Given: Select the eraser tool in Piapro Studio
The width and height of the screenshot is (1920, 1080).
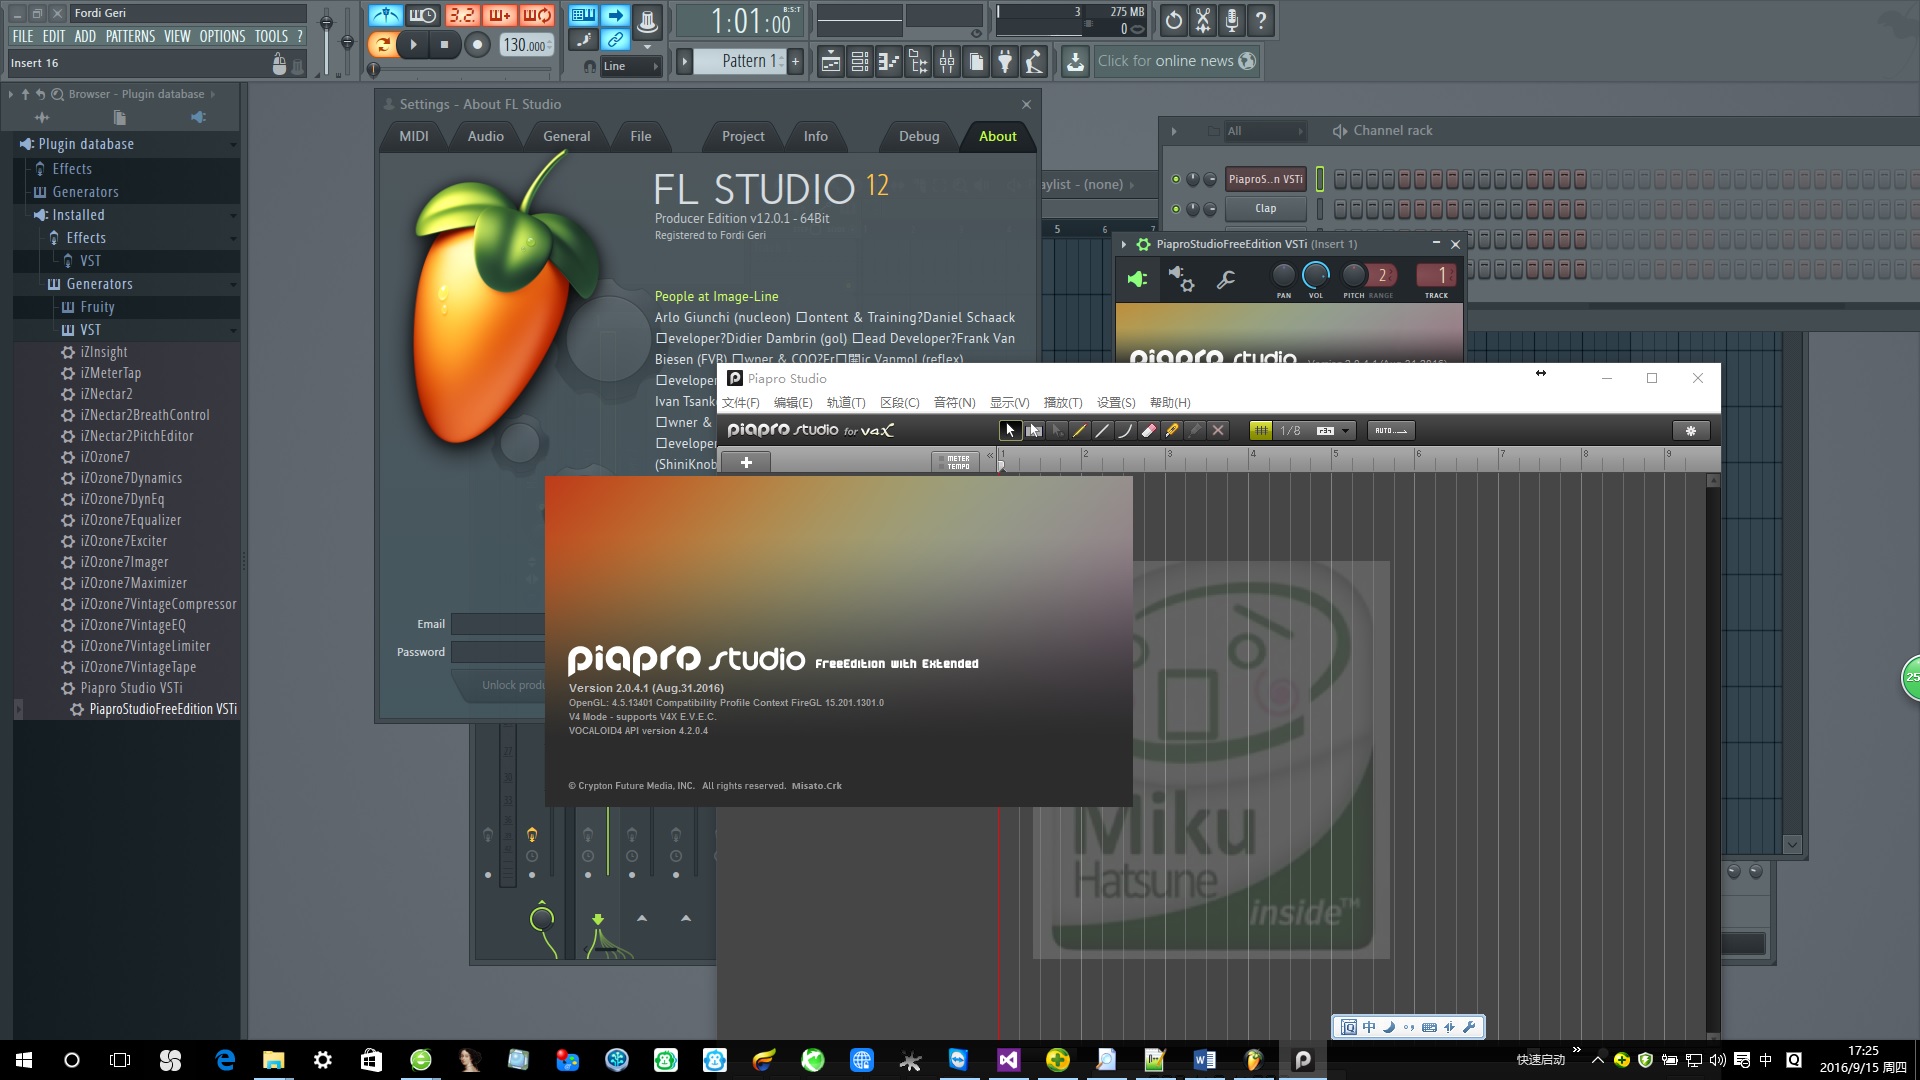Looking at the screenshot, I should point(1148,431).
